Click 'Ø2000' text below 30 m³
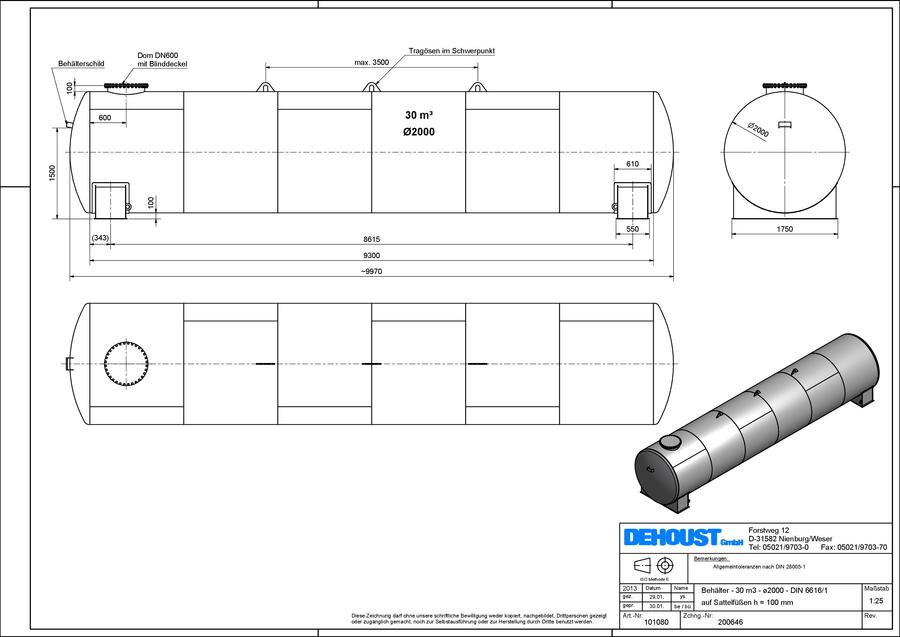Viewport: 900px width, 637px height. click(418, 131)
